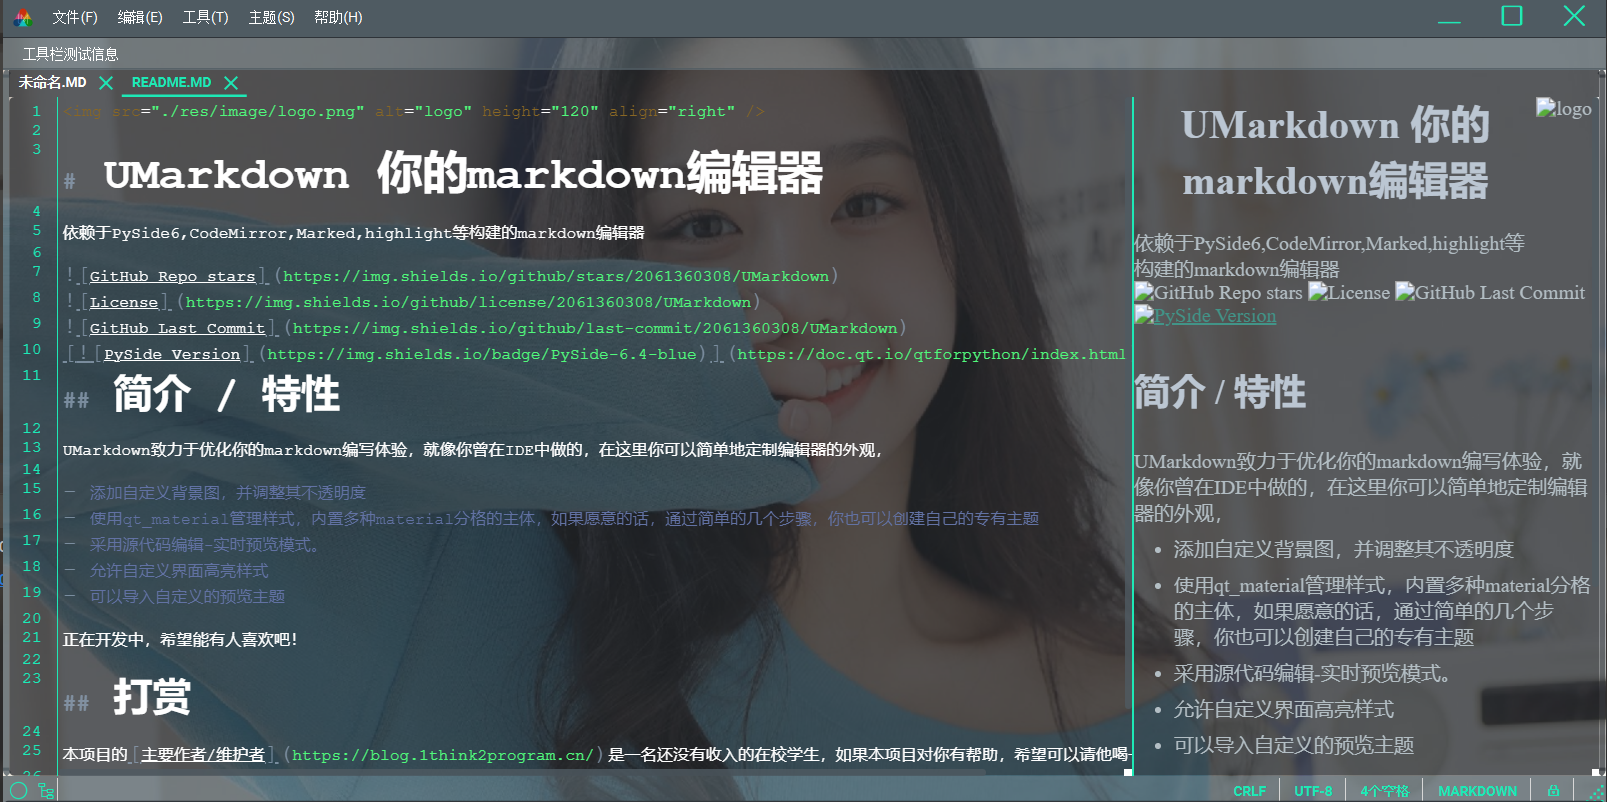The width and height of the screenshot is (1607, 802).
Task: Click the License link text on line 8
Action: [x=123, y=302]
